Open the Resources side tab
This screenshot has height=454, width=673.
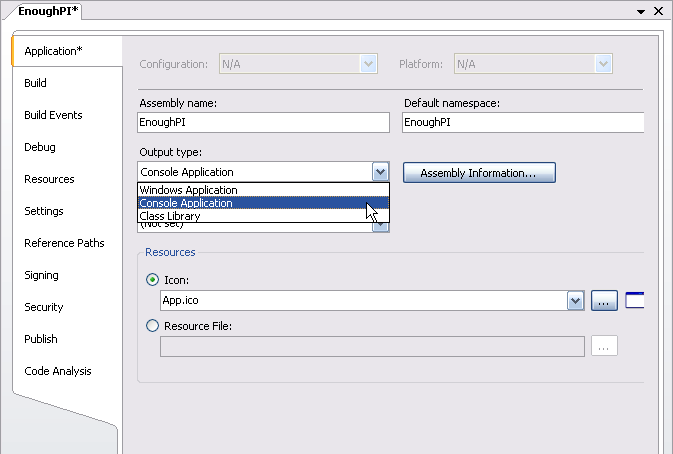[x=49, y=179]
